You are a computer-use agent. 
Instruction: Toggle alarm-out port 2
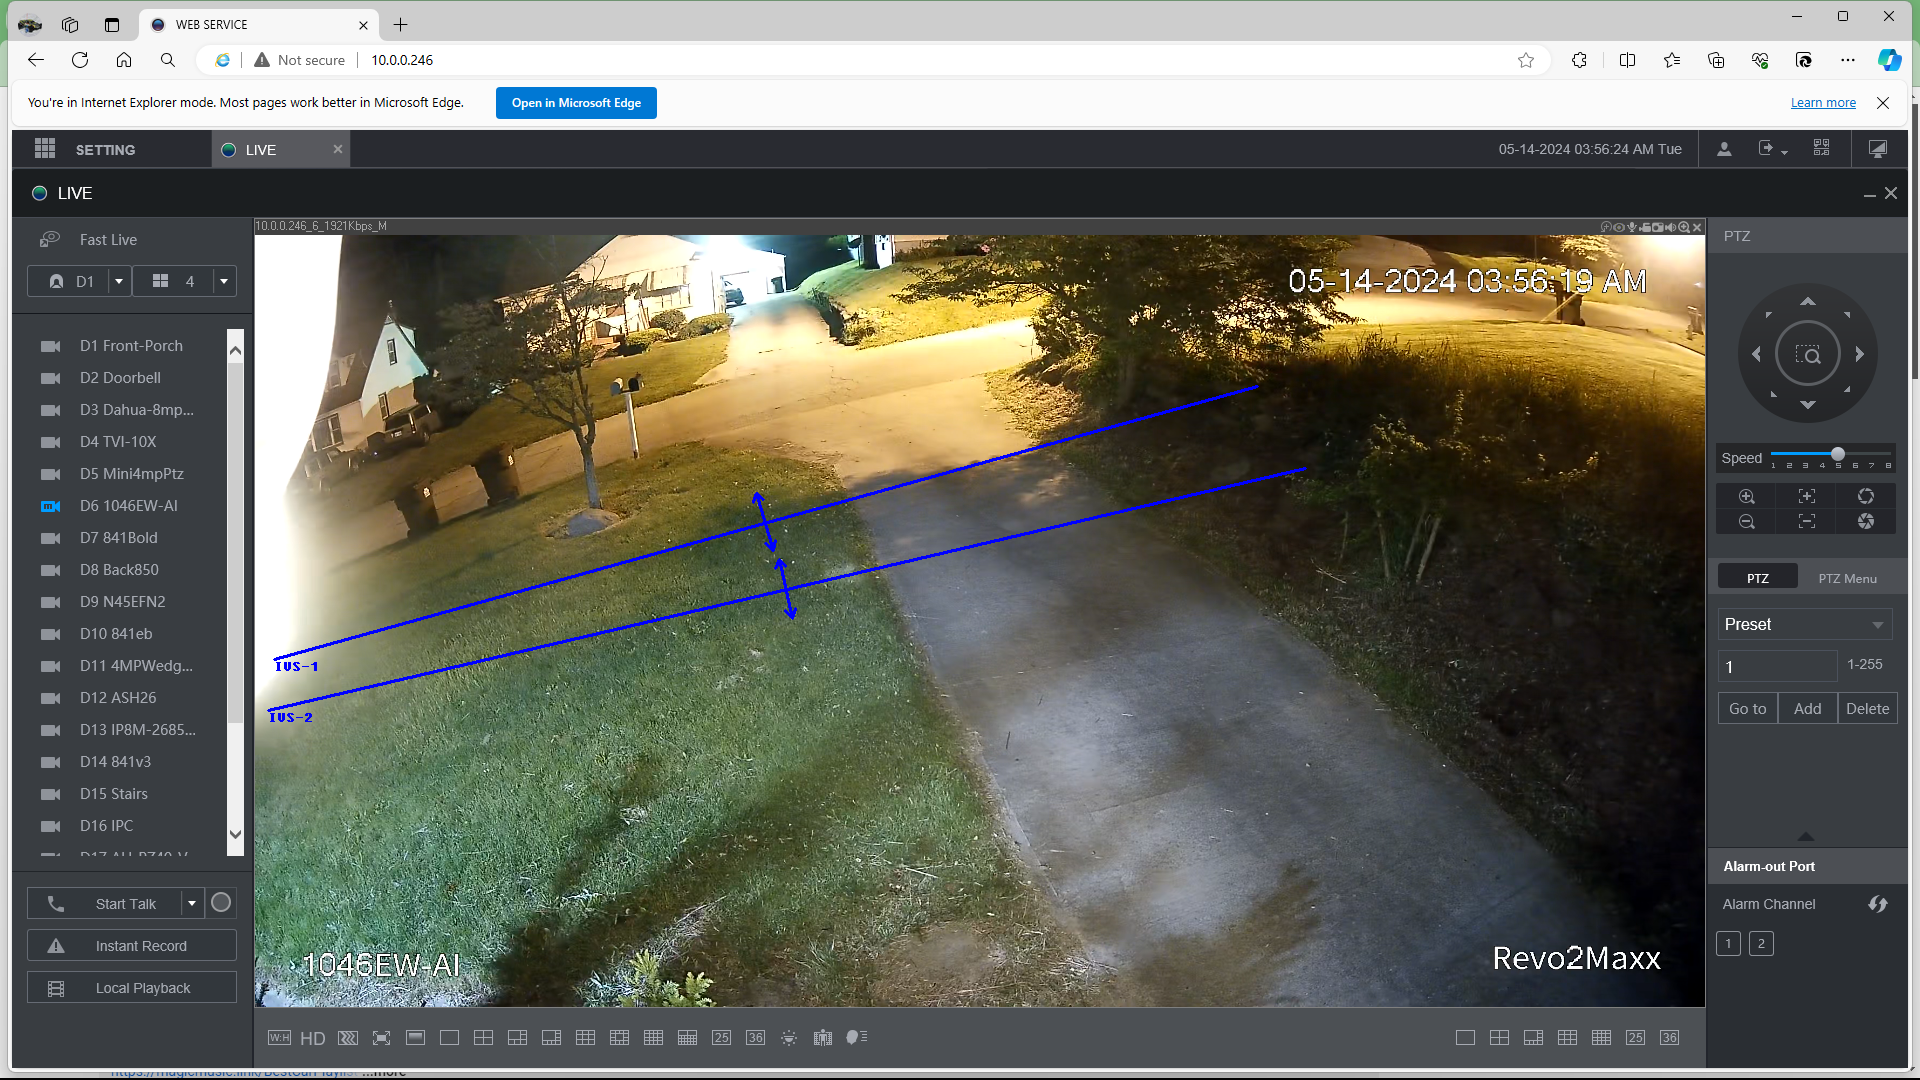pos(1762,944)
